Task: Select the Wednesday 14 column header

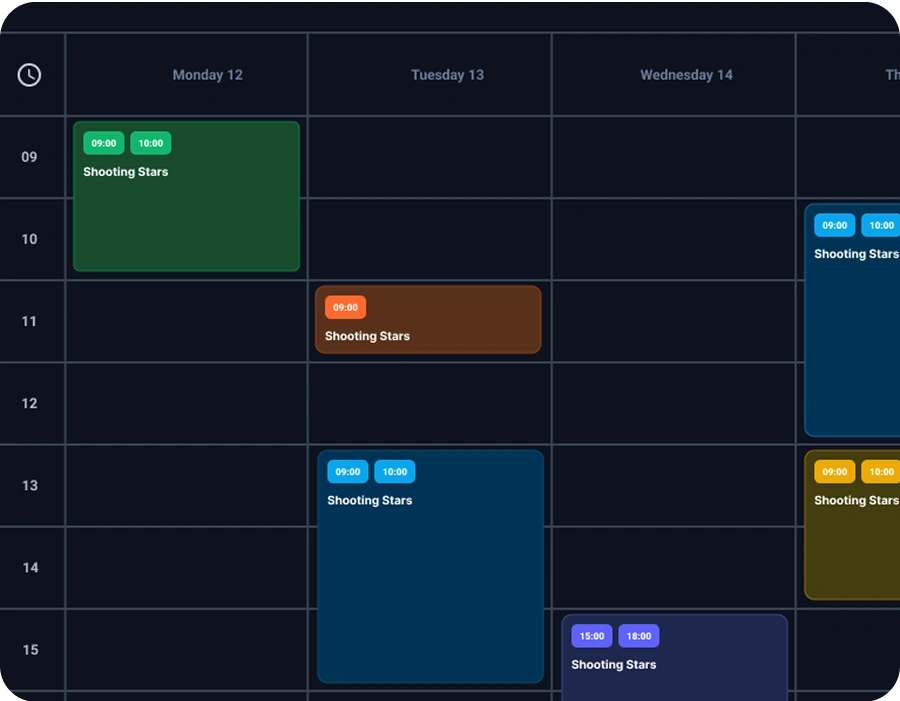Action: tap(686, 75)
